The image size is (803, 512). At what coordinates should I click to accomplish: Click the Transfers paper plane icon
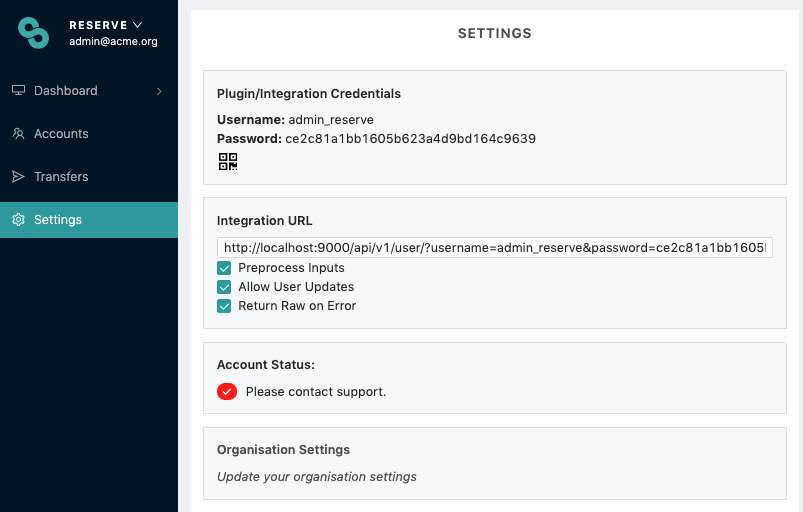(18, 177)
